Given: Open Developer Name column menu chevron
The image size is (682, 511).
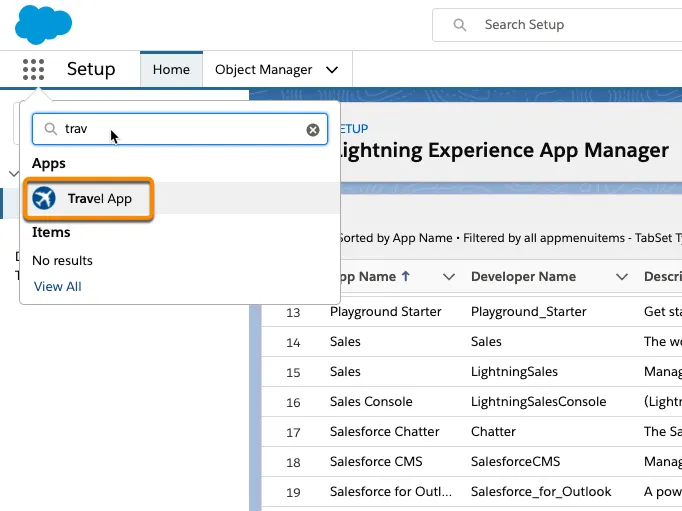Looking at the screenshot, I should [x=622, y=277].
